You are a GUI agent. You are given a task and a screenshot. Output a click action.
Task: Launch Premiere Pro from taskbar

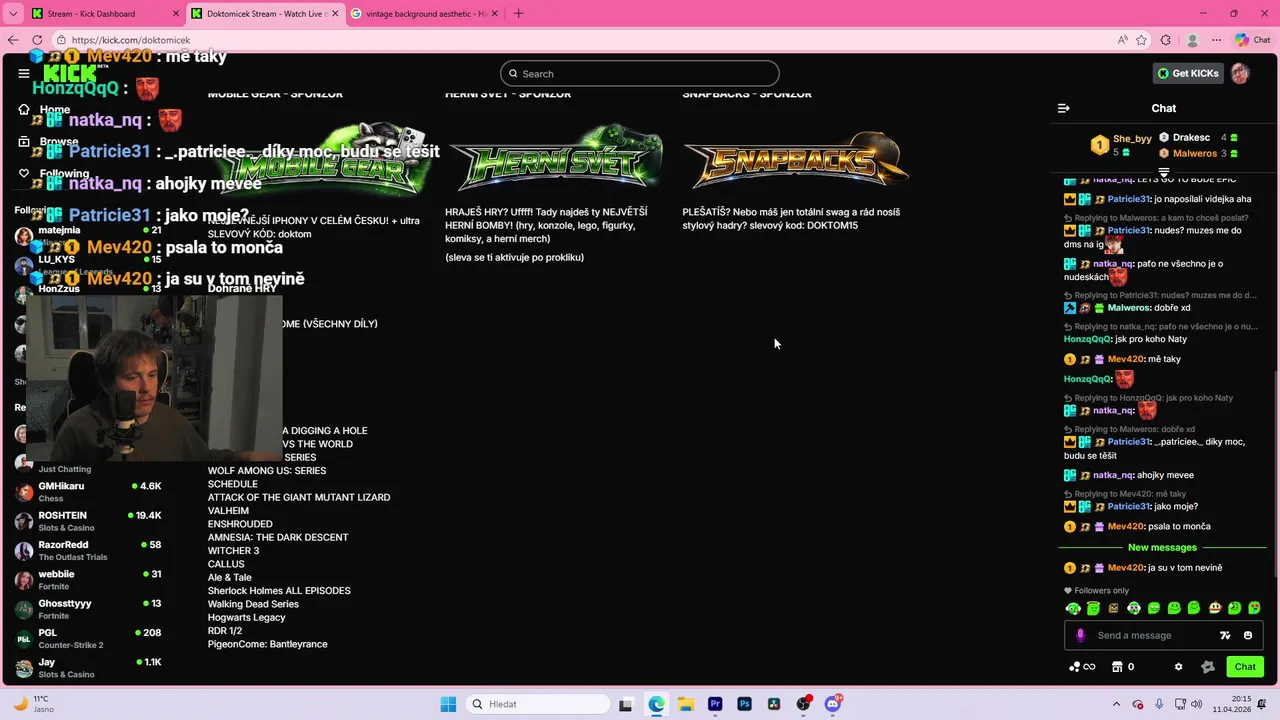(715, 704)
